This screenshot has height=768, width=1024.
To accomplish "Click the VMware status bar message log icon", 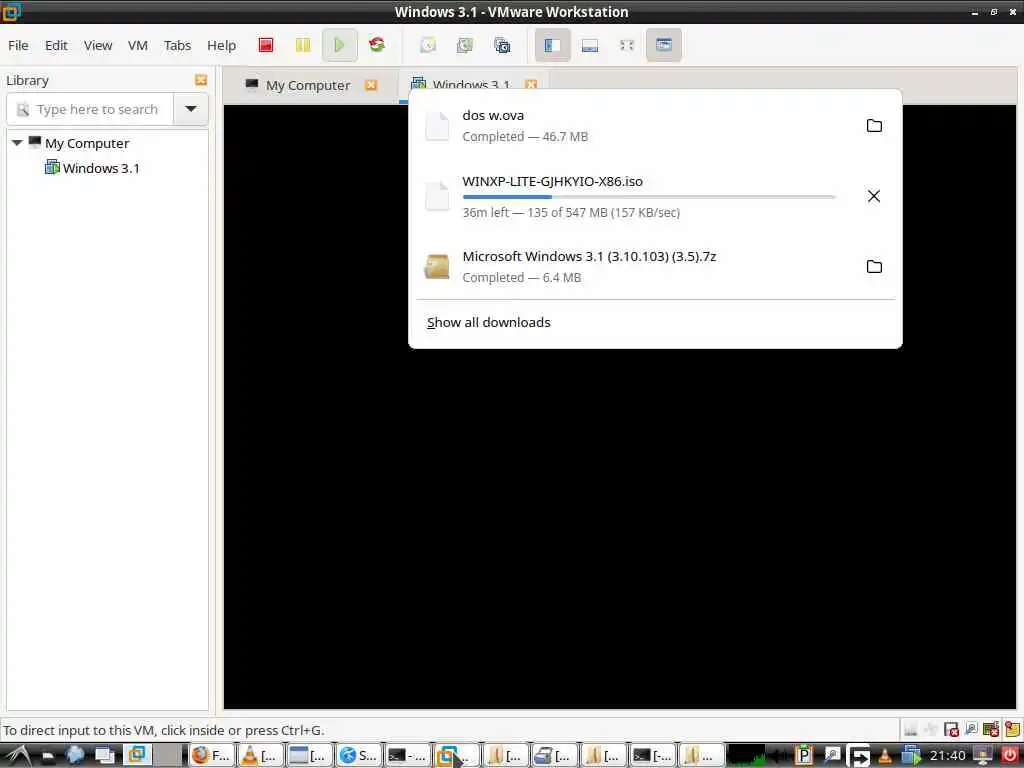I will coord(1013,729).
